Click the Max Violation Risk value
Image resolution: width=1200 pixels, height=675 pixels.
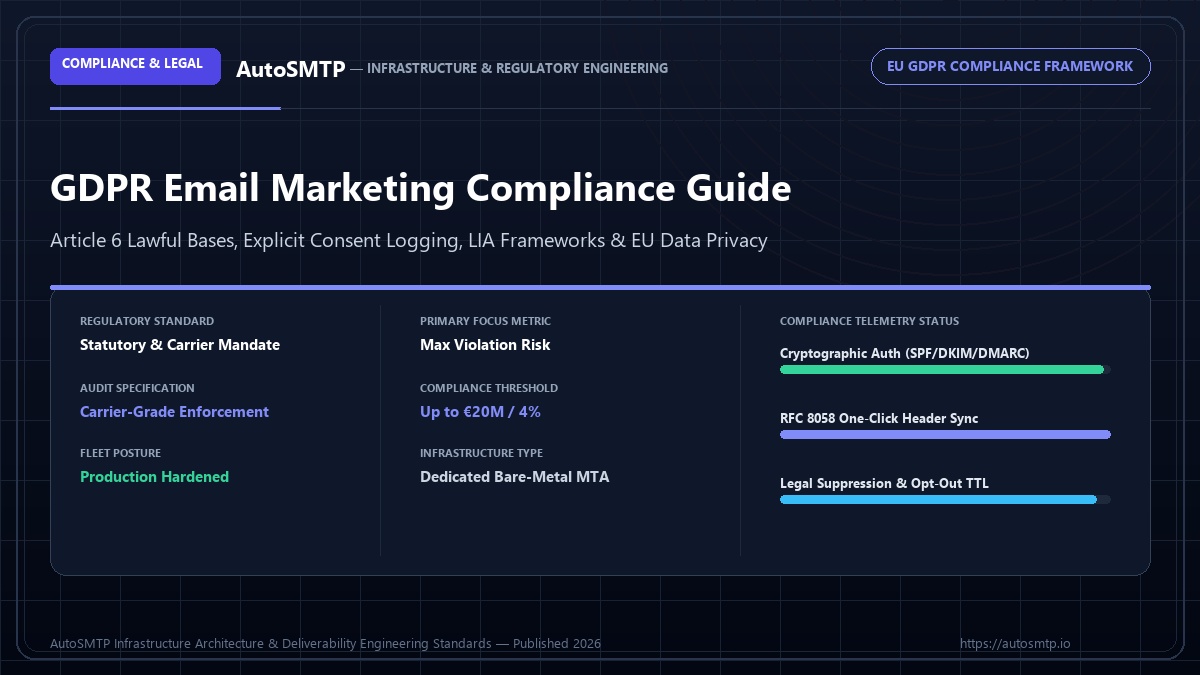pos(485,345)
